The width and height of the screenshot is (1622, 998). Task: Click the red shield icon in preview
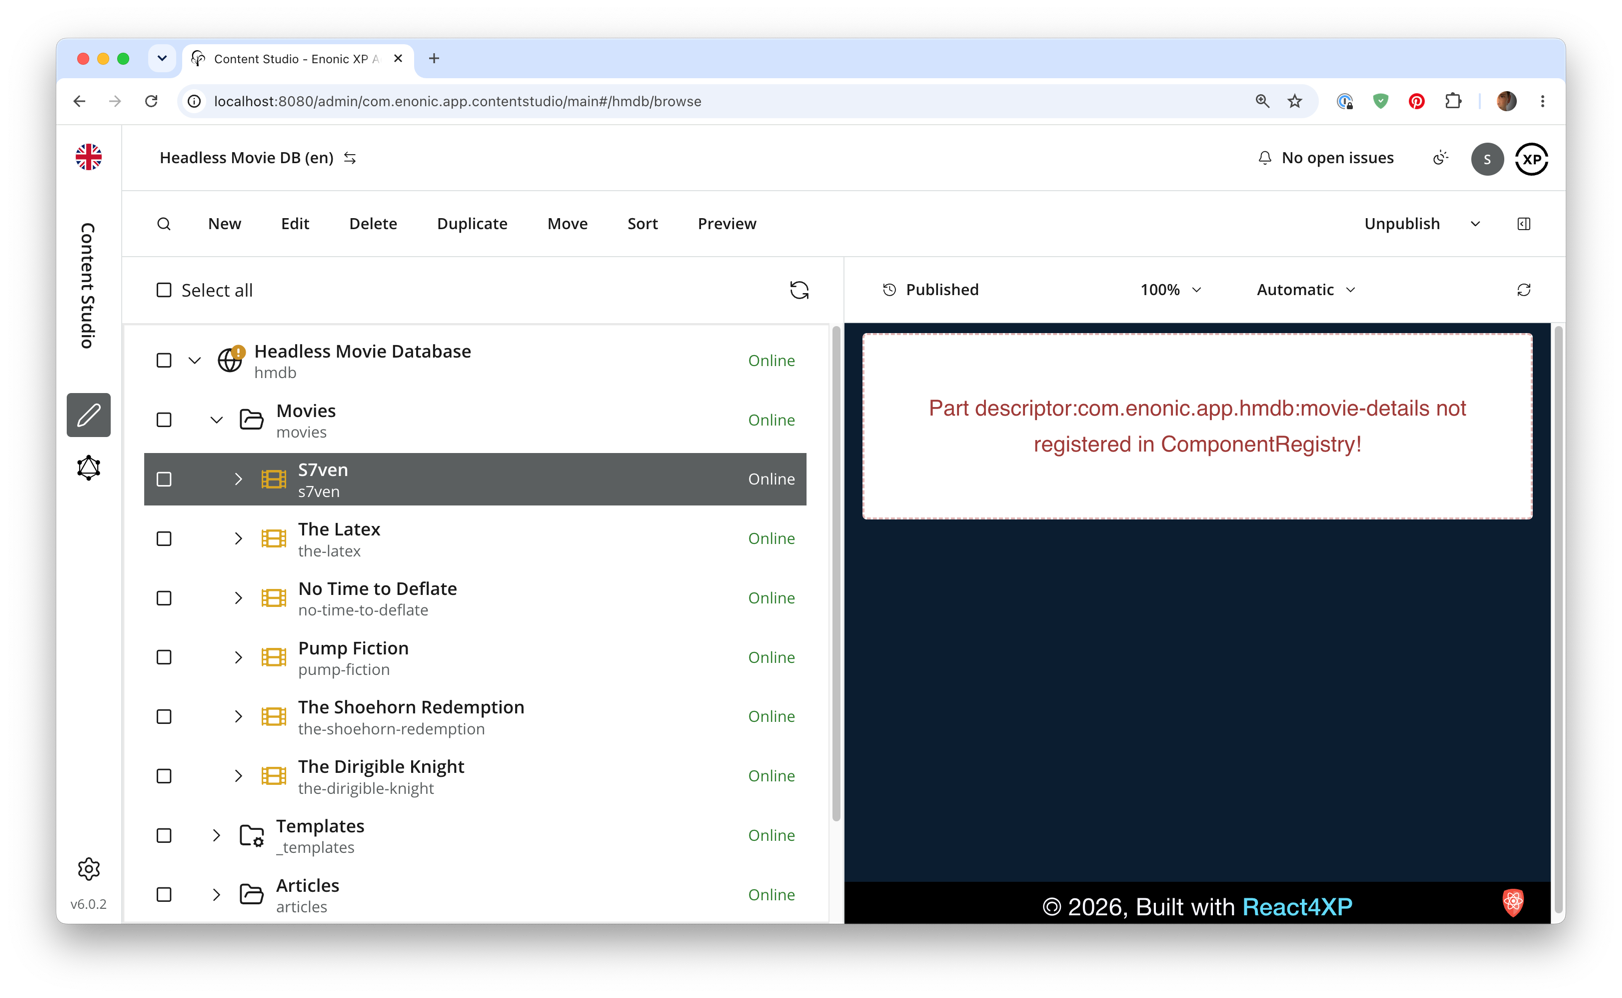coord(1513,902)
